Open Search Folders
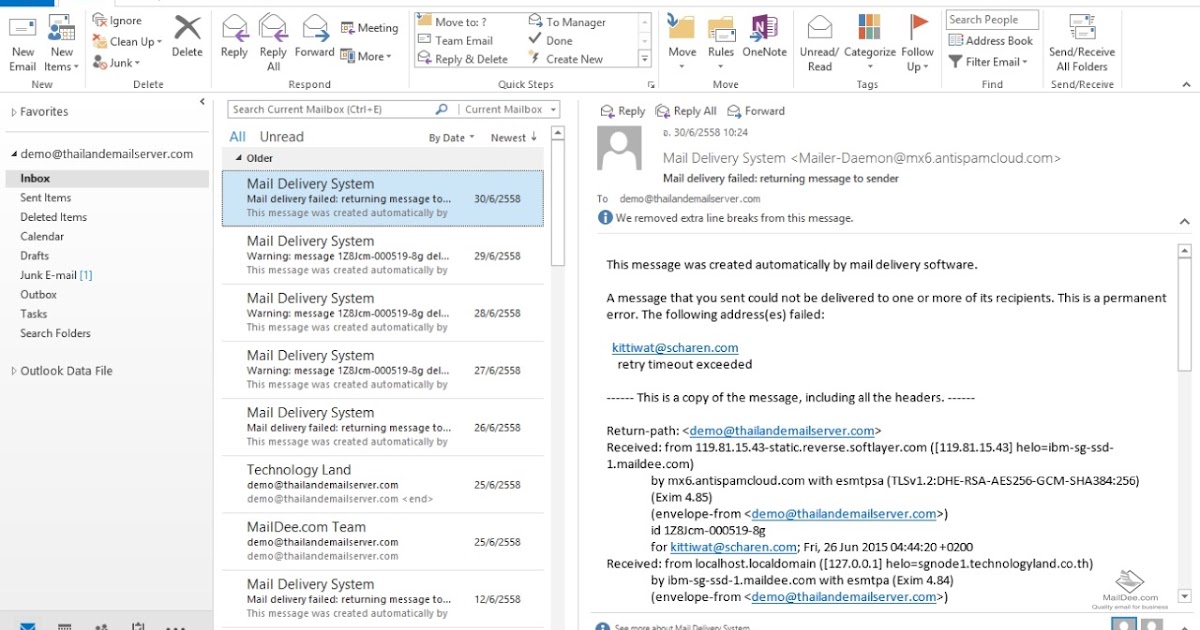This screenshot has height=630, width=1200. [x=55, y=334]
